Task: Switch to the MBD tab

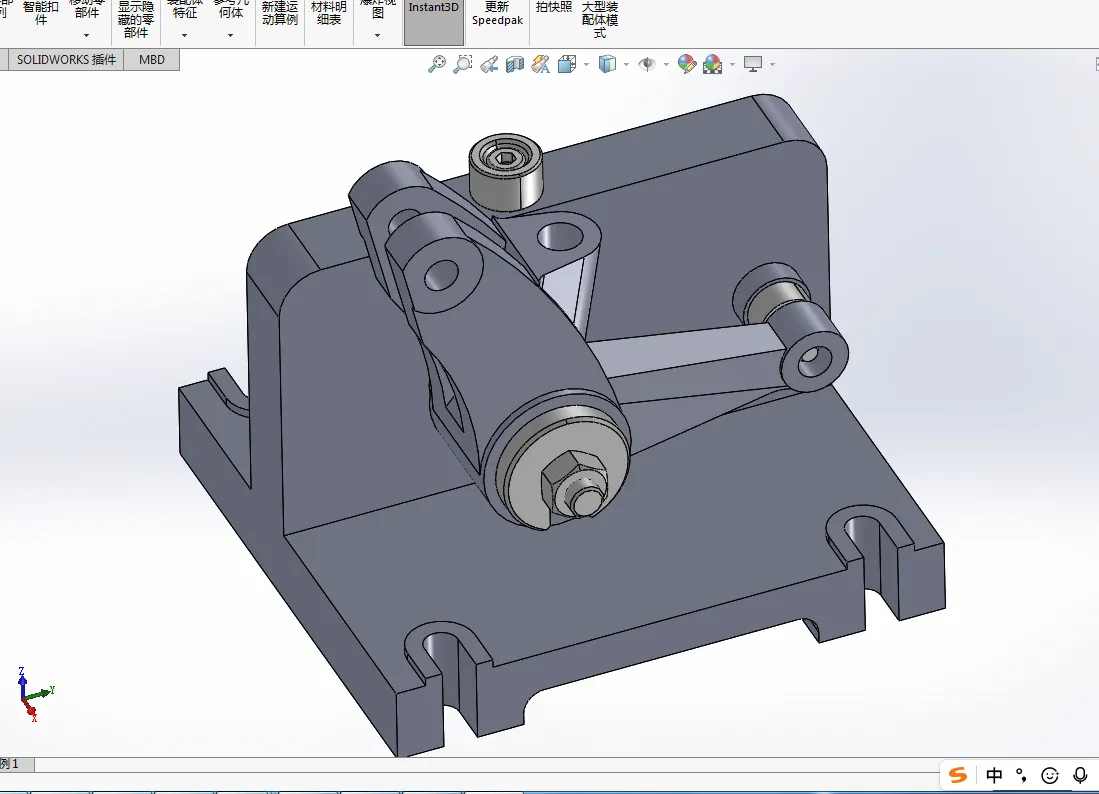Action: click(x=151, y=60)
